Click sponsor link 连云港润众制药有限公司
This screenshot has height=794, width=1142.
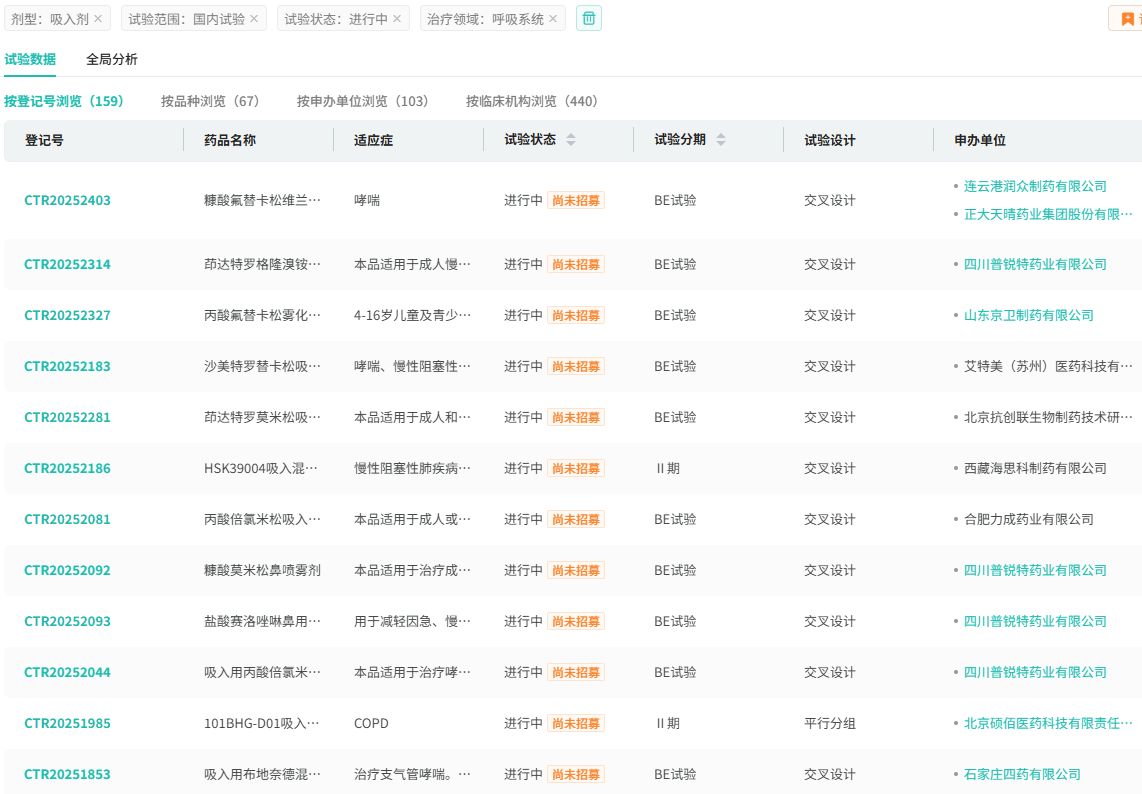pos(1035,186)
